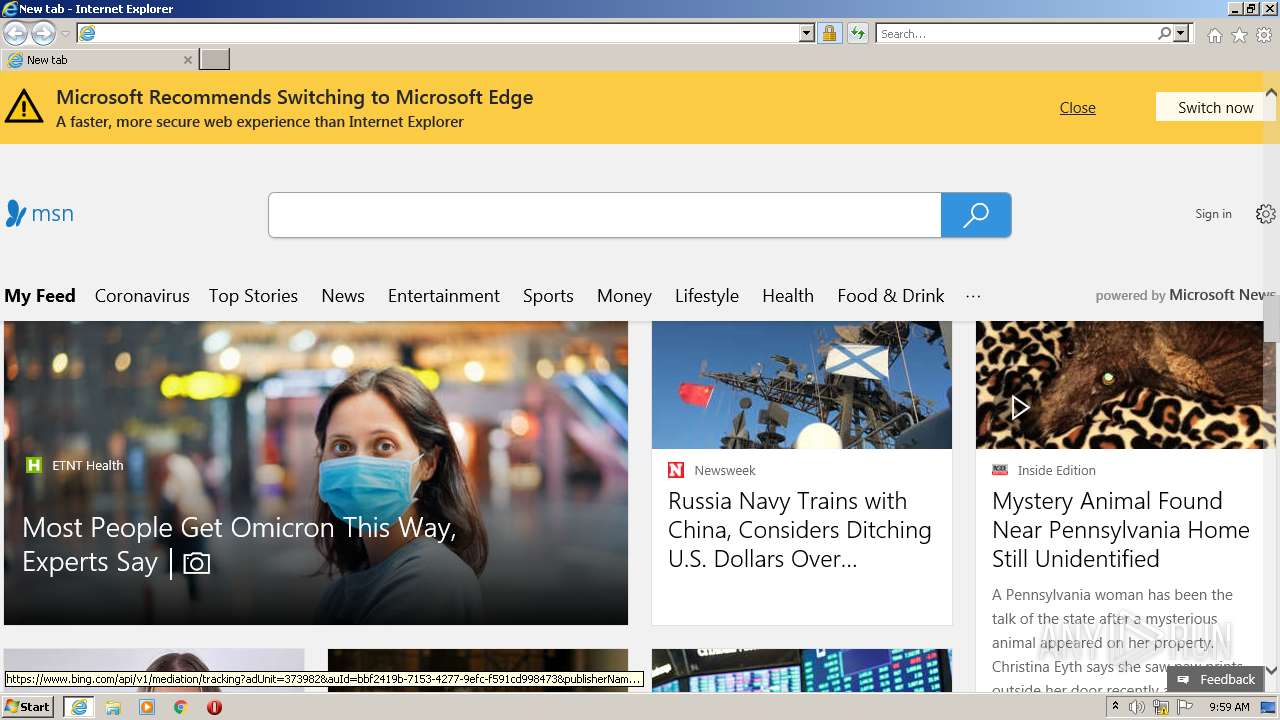Click the msn web search field
This screenshot has height=720, width=1280.
coord(605,215)
